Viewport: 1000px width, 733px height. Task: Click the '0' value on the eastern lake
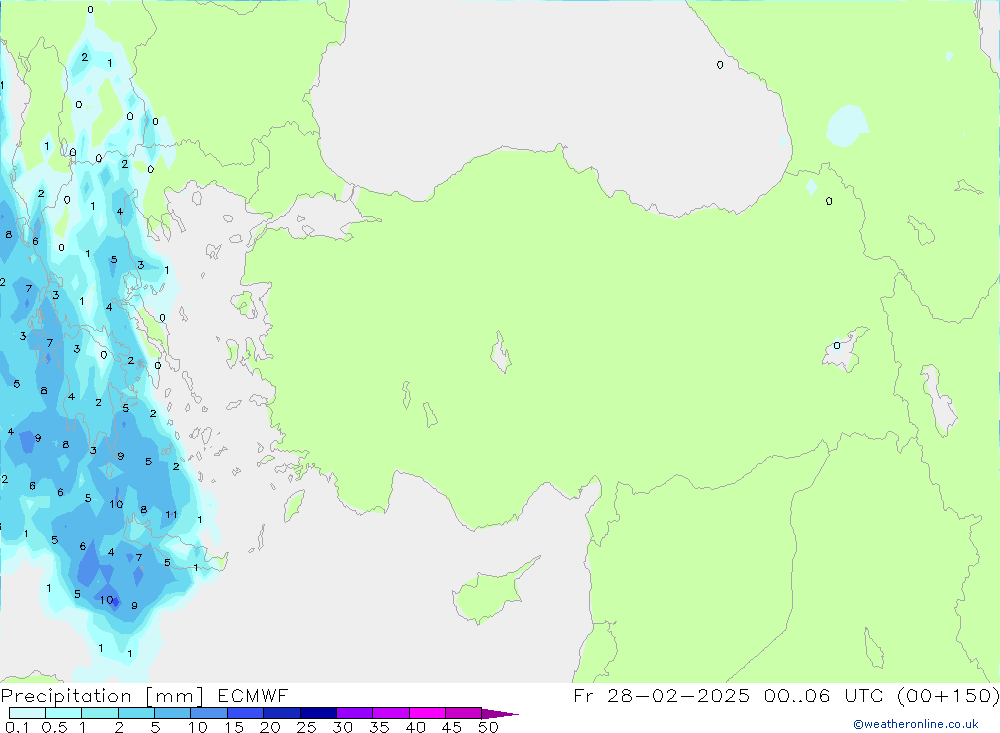click(837, 346)
